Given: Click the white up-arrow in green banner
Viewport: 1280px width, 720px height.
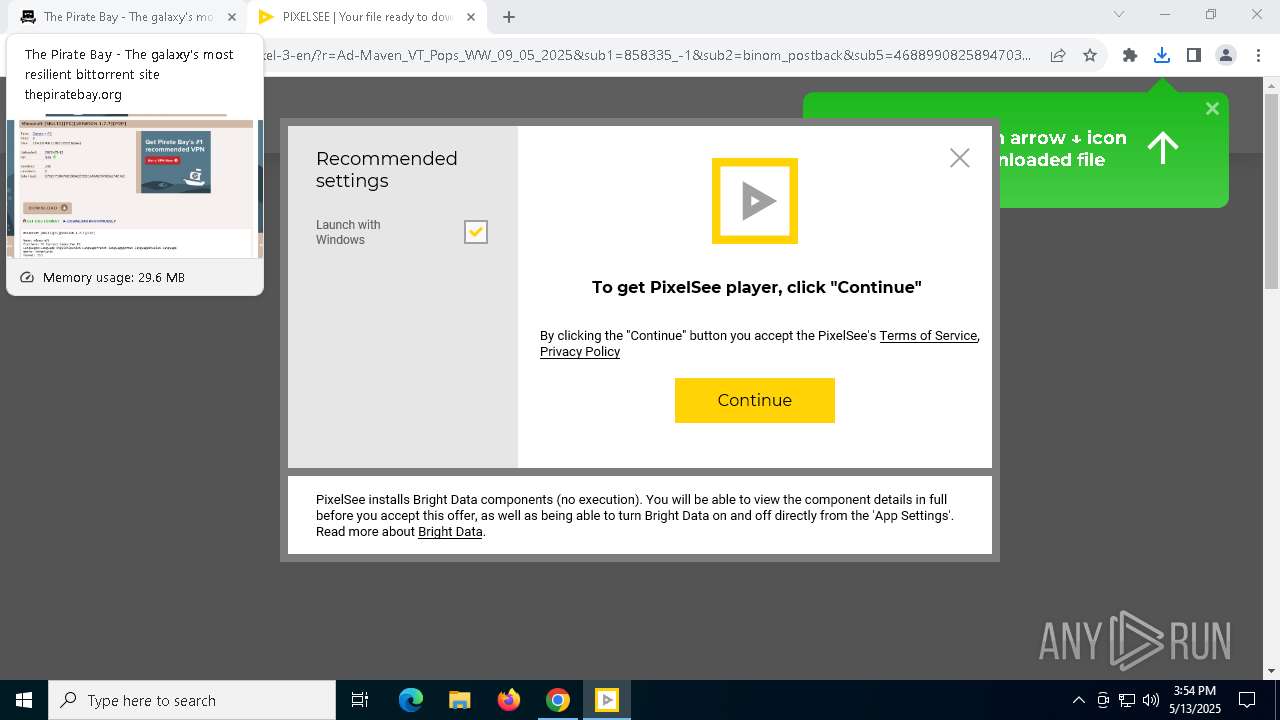Looking at the screenshot, I should [1162, 148].
